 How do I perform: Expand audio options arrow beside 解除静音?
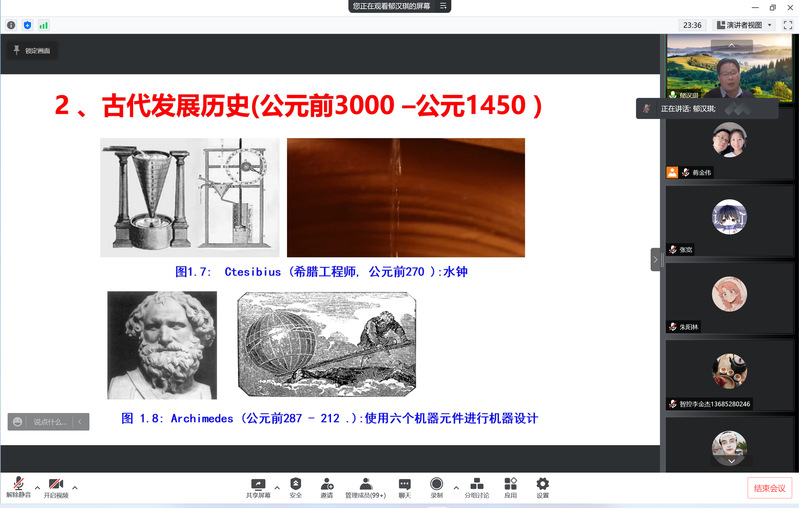pyautogui.click(x=38, y=487)
